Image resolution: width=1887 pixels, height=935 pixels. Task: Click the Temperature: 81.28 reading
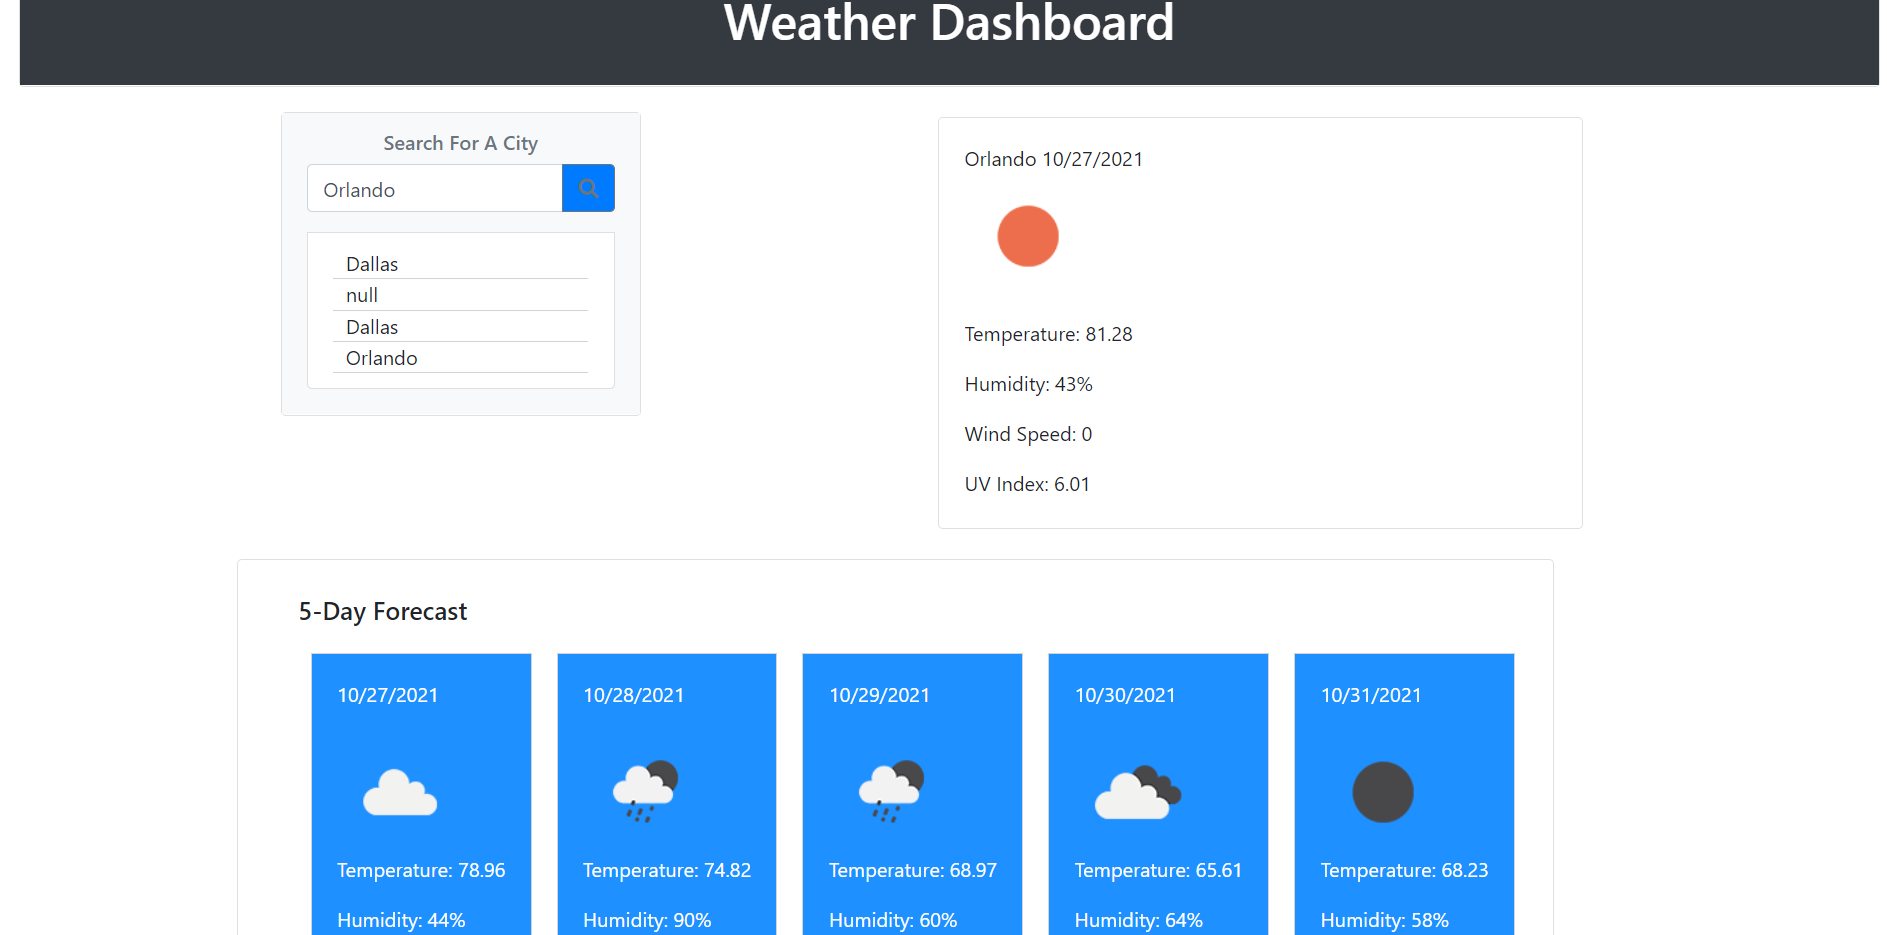(x=1048, y=334)
